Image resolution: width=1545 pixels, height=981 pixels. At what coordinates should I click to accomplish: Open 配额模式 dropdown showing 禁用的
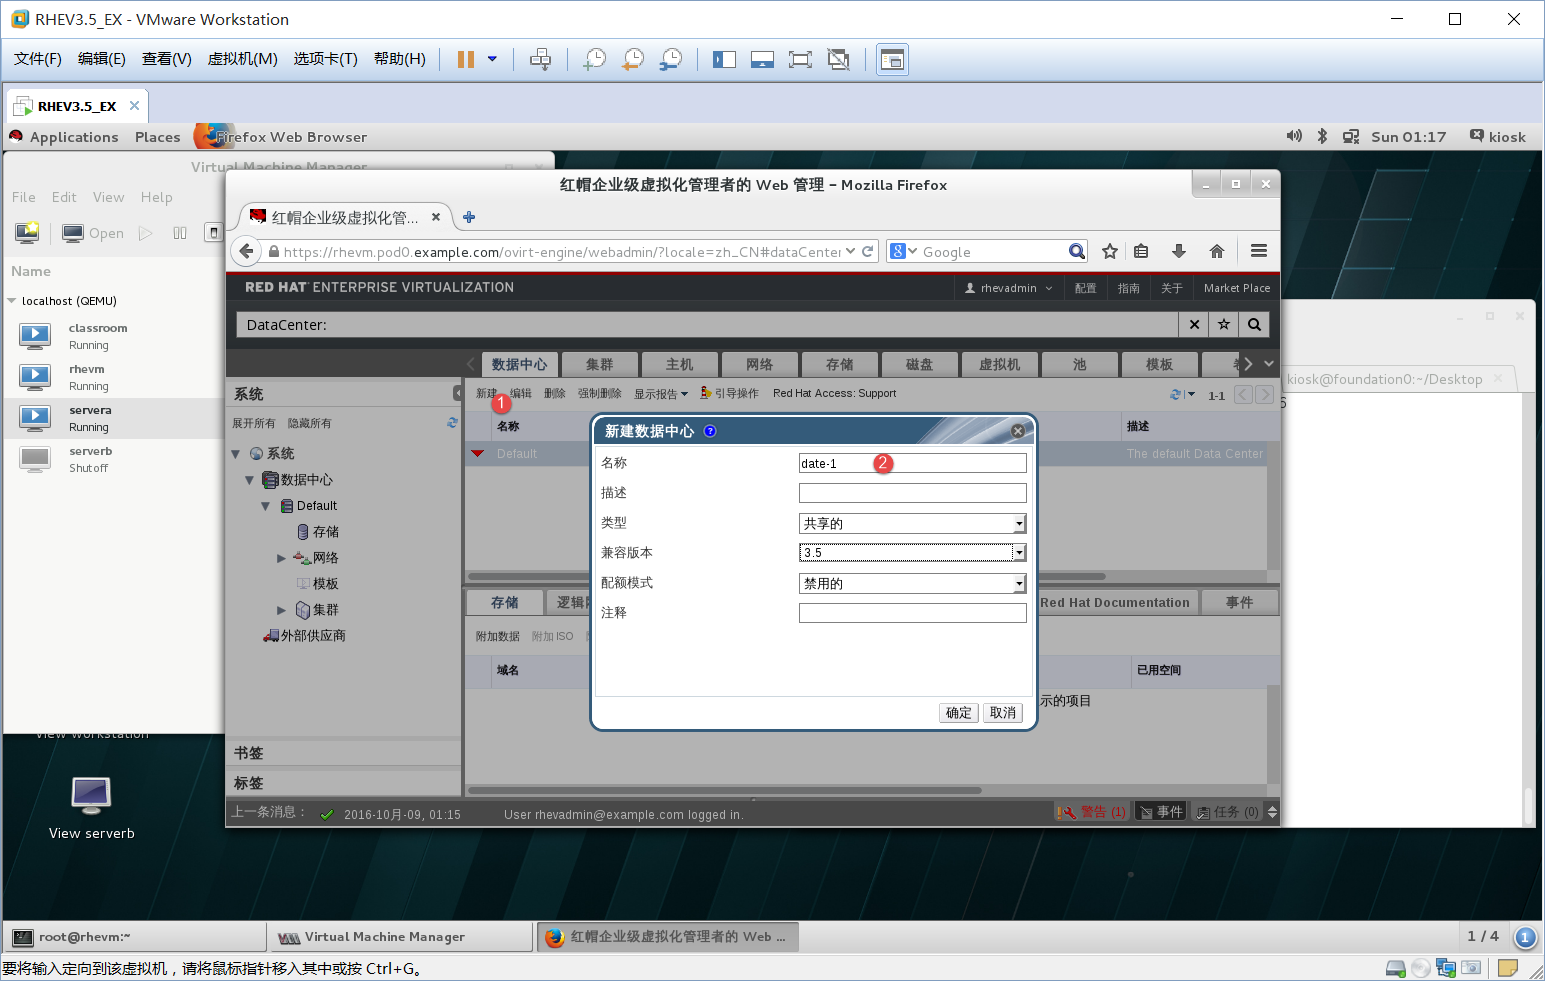[x=912, y=583]
